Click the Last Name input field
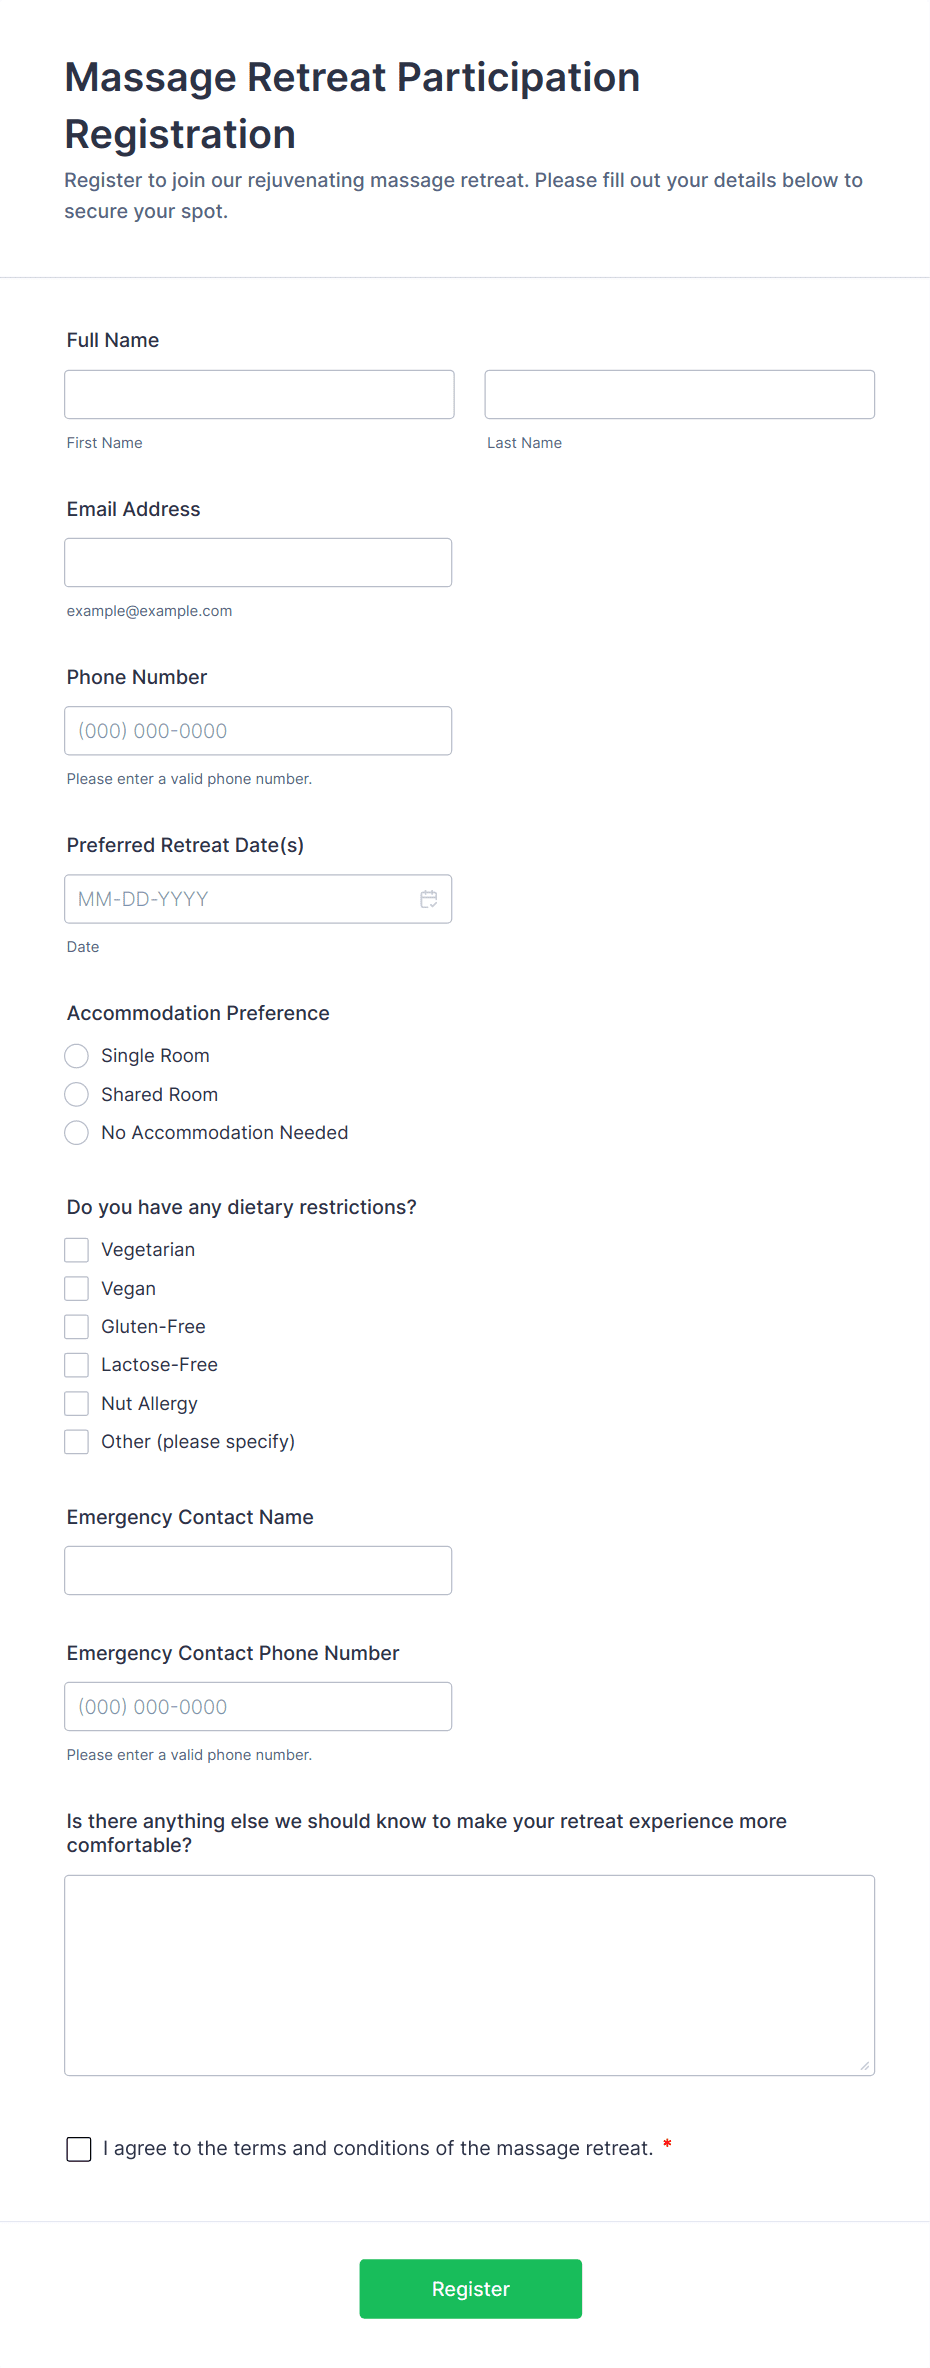Screen dimensions: 930x2368 (679, 394)
